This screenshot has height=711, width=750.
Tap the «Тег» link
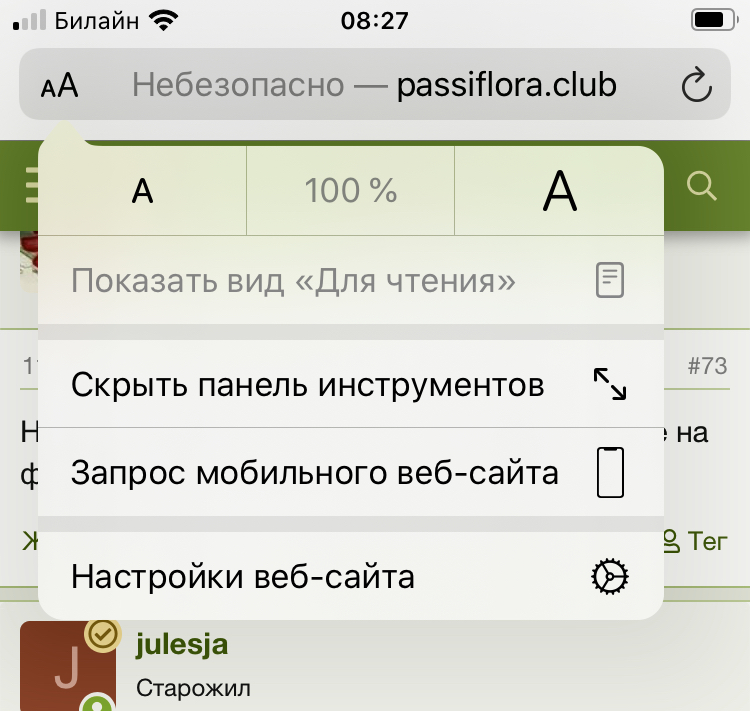pos(706,541)
